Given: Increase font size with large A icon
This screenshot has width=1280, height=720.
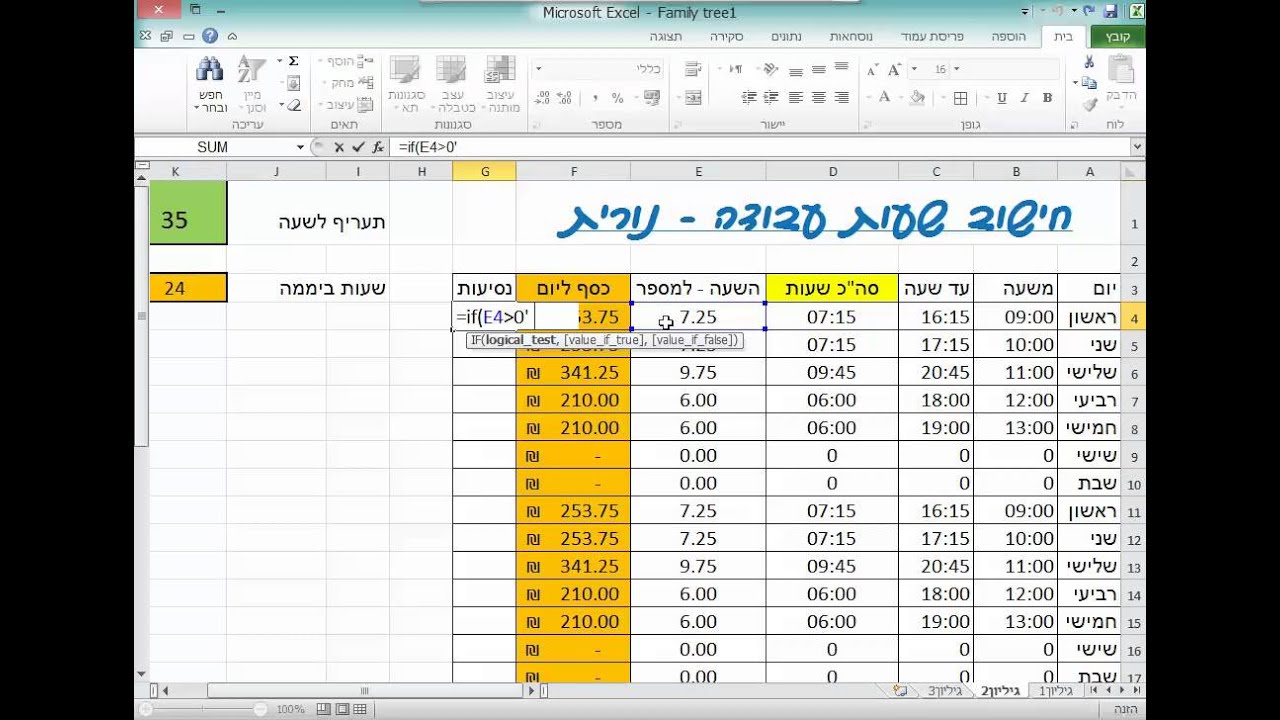Looking at the screenshot, I should pyautogui.click(x=894, y=69).
